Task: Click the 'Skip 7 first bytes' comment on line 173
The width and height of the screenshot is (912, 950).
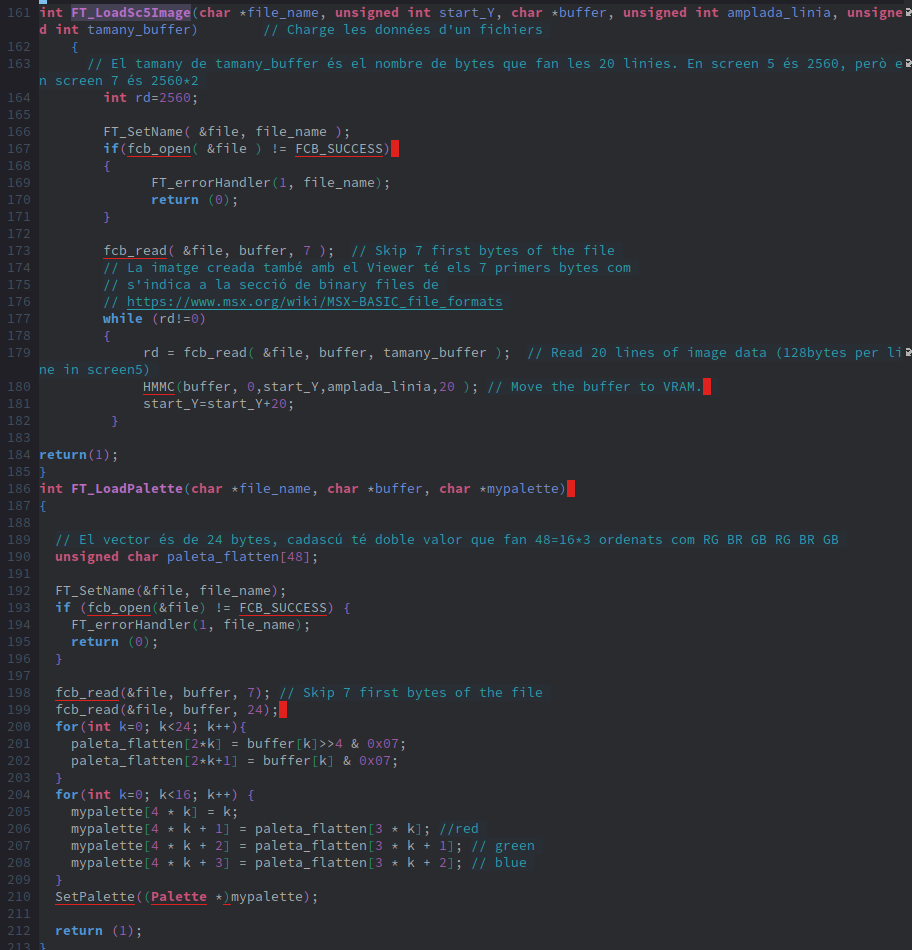Action: tap(483, 251)
